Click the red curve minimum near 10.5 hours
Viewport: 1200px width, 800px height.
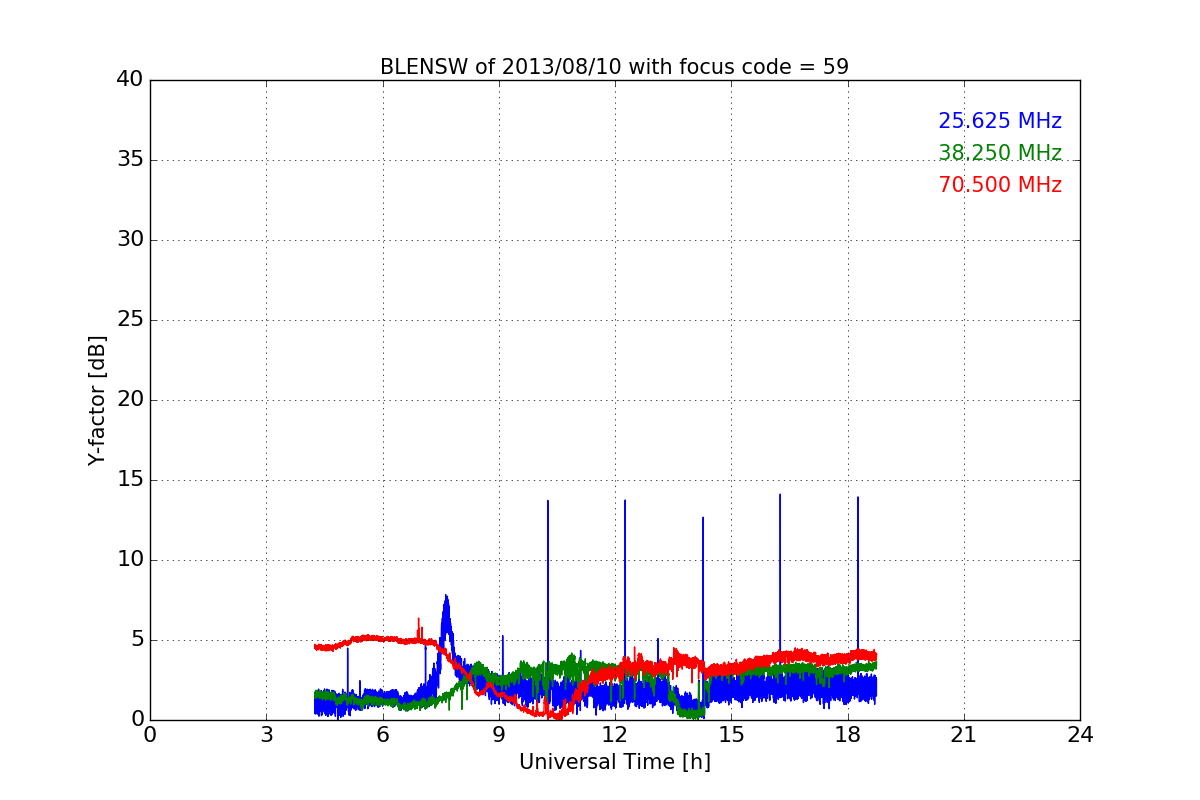(557, 714)
